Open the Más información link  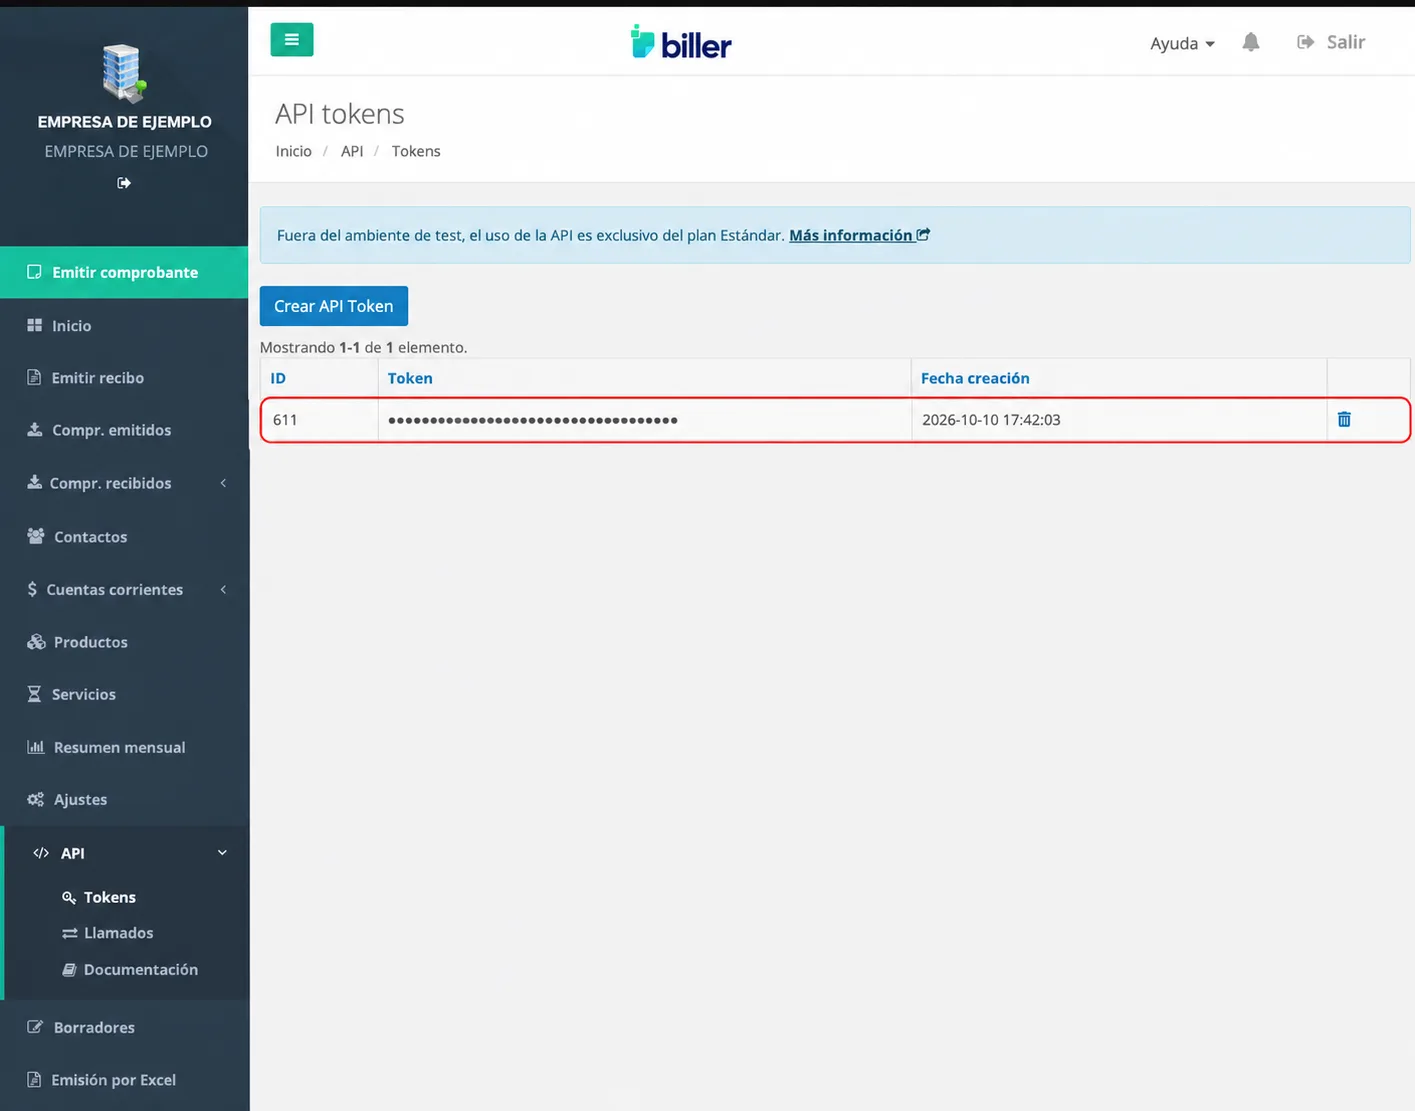(859, 235)
